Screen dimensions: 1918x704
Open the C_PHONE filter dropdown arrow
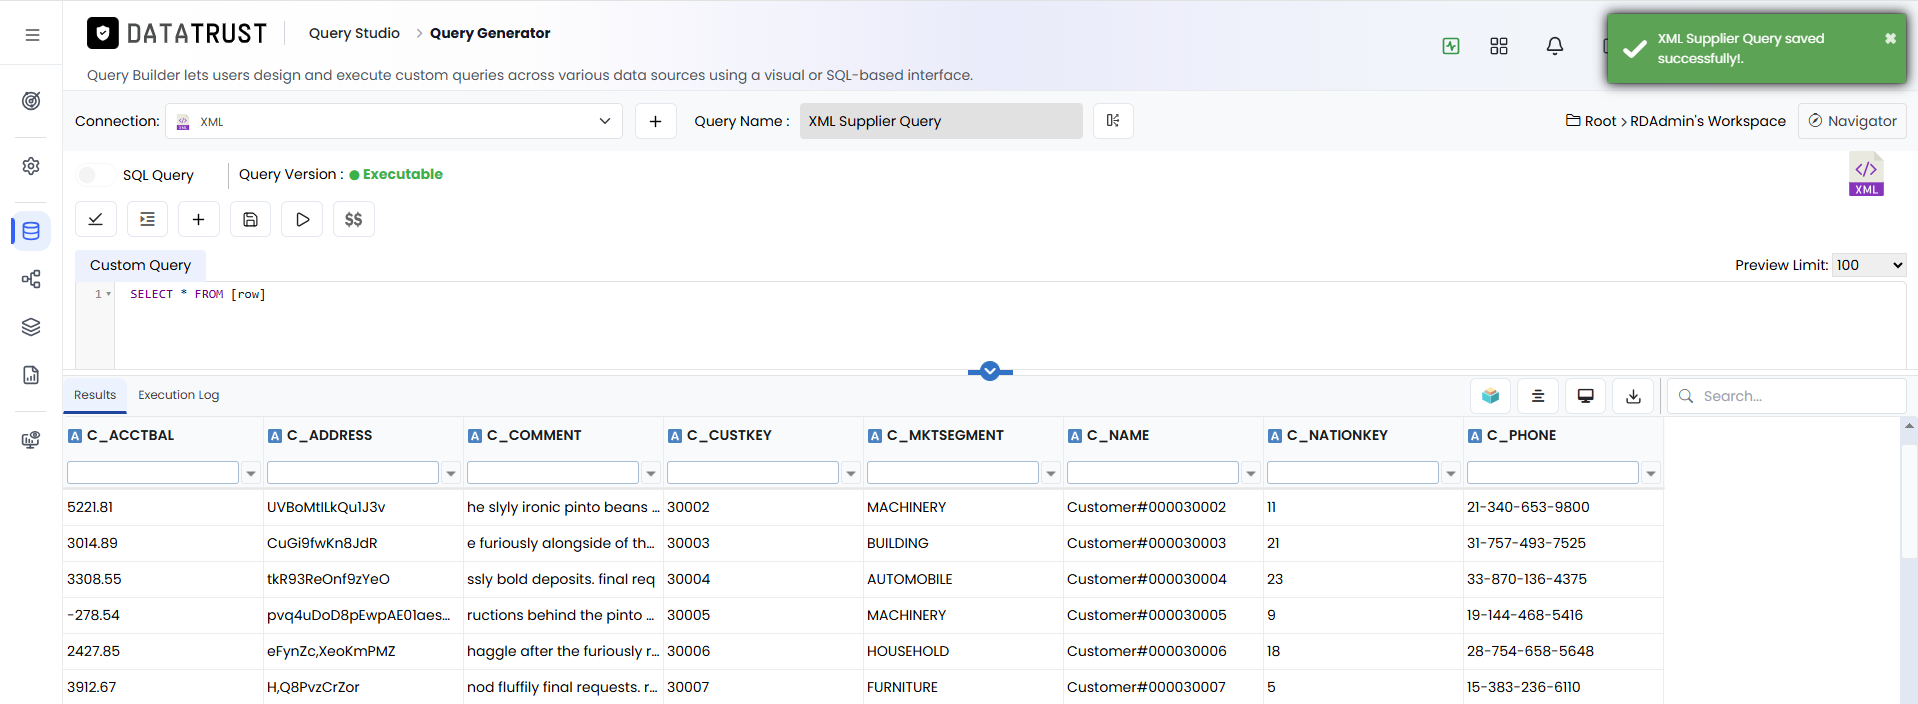point(1651,473)
